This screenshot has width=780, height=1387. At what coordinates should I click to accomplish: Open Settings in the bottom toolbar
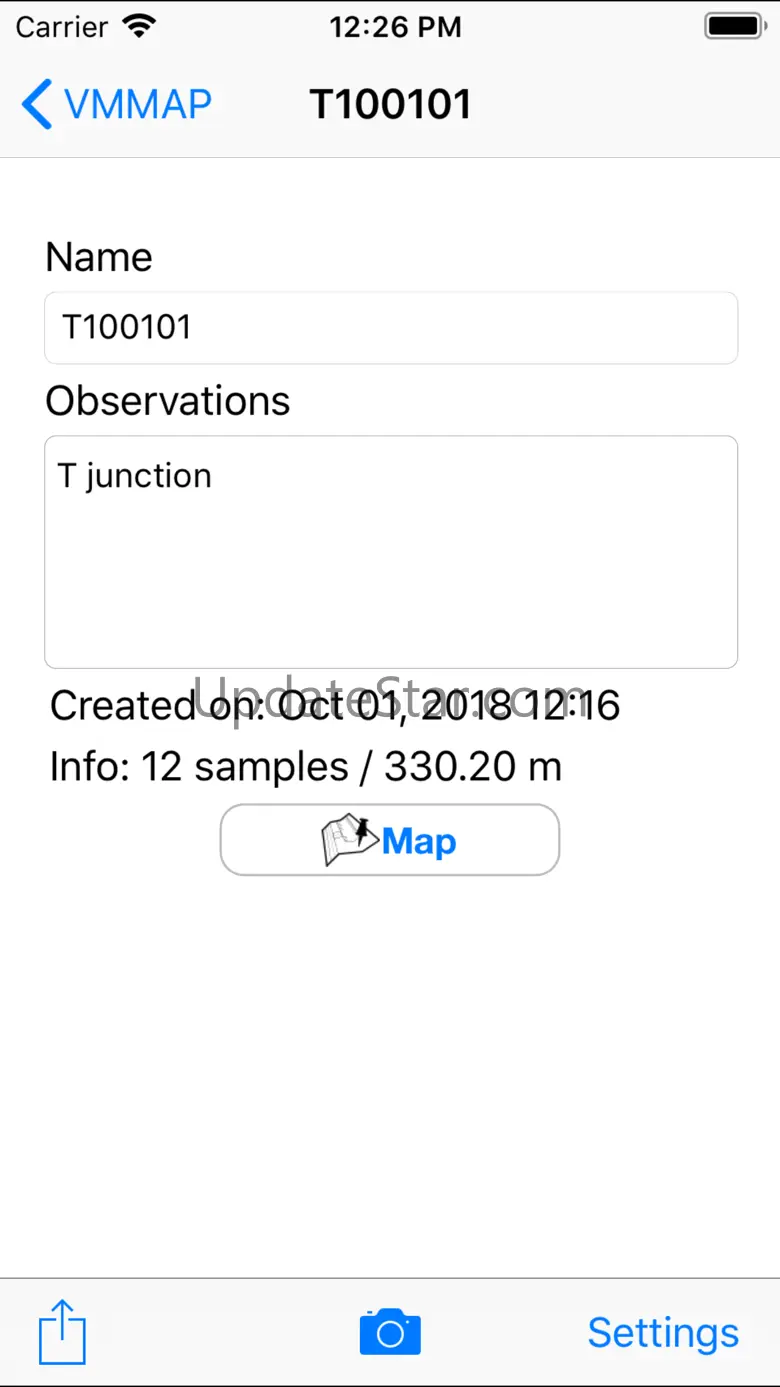point(663,1332)
